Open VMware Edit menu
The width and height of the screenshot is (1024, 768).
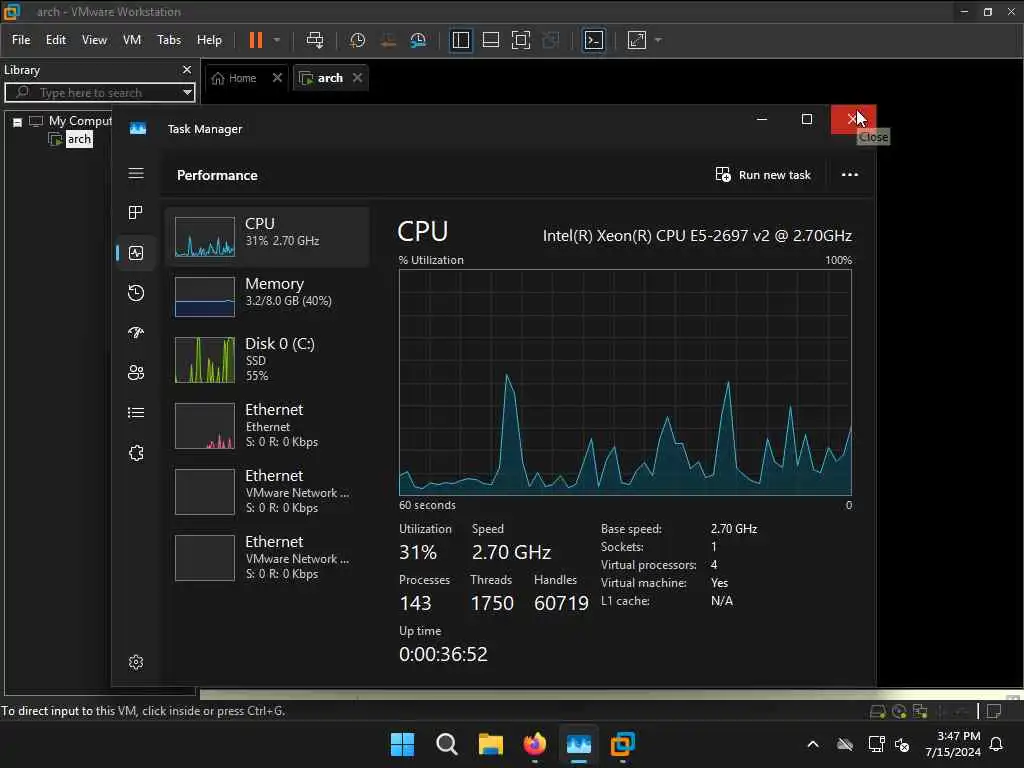(56, 40)
